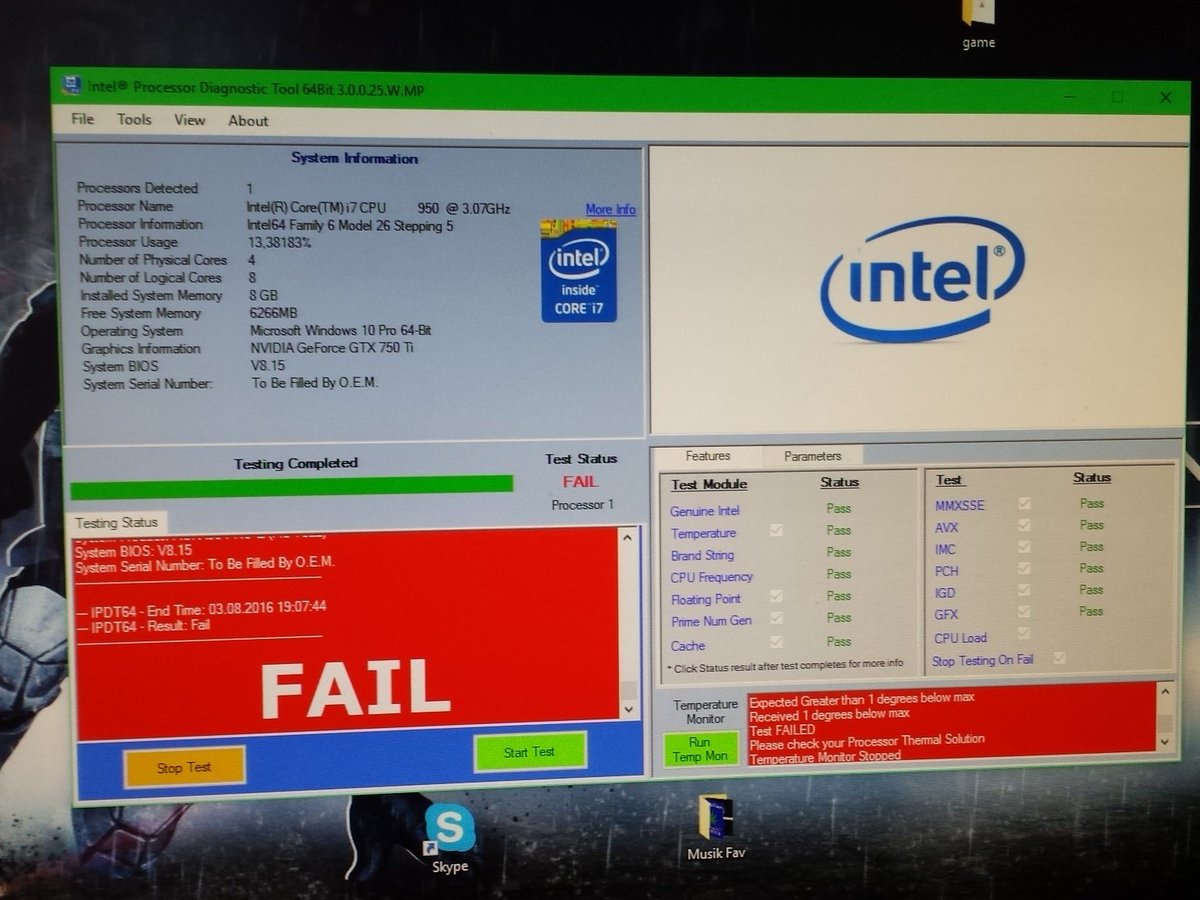Click the Stop Test button
The width and height of the screenshot is (1200, 900).
184,767
